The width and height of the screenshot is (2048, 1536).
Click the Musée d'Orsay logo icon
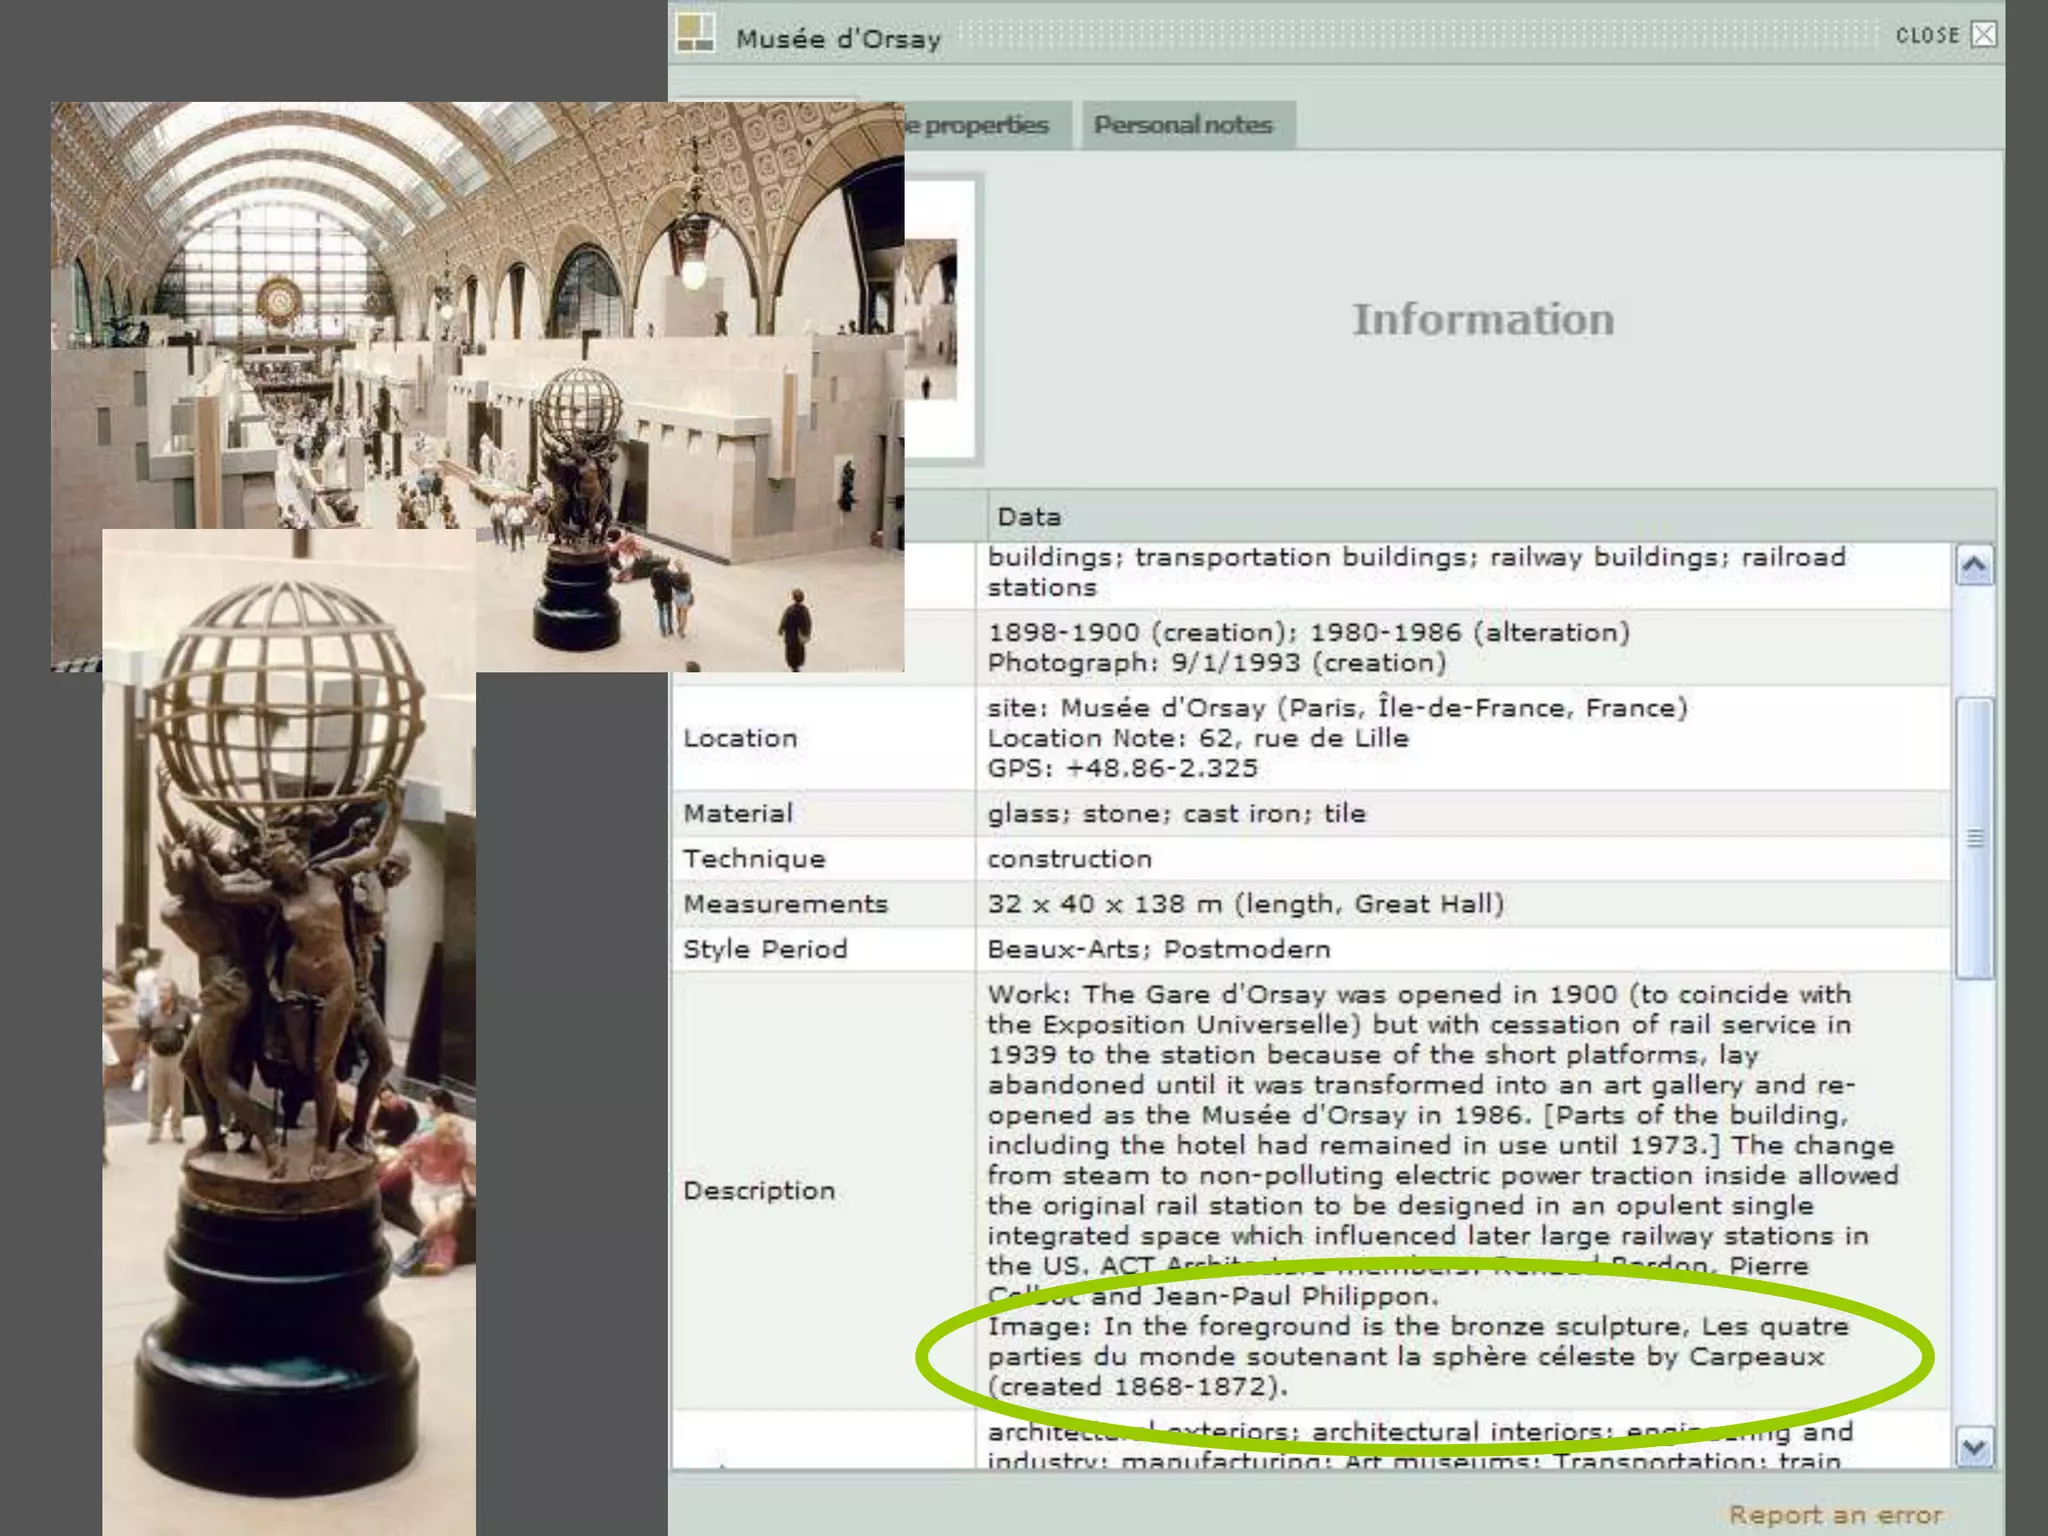pyautogui.click(x=695, y=33)
